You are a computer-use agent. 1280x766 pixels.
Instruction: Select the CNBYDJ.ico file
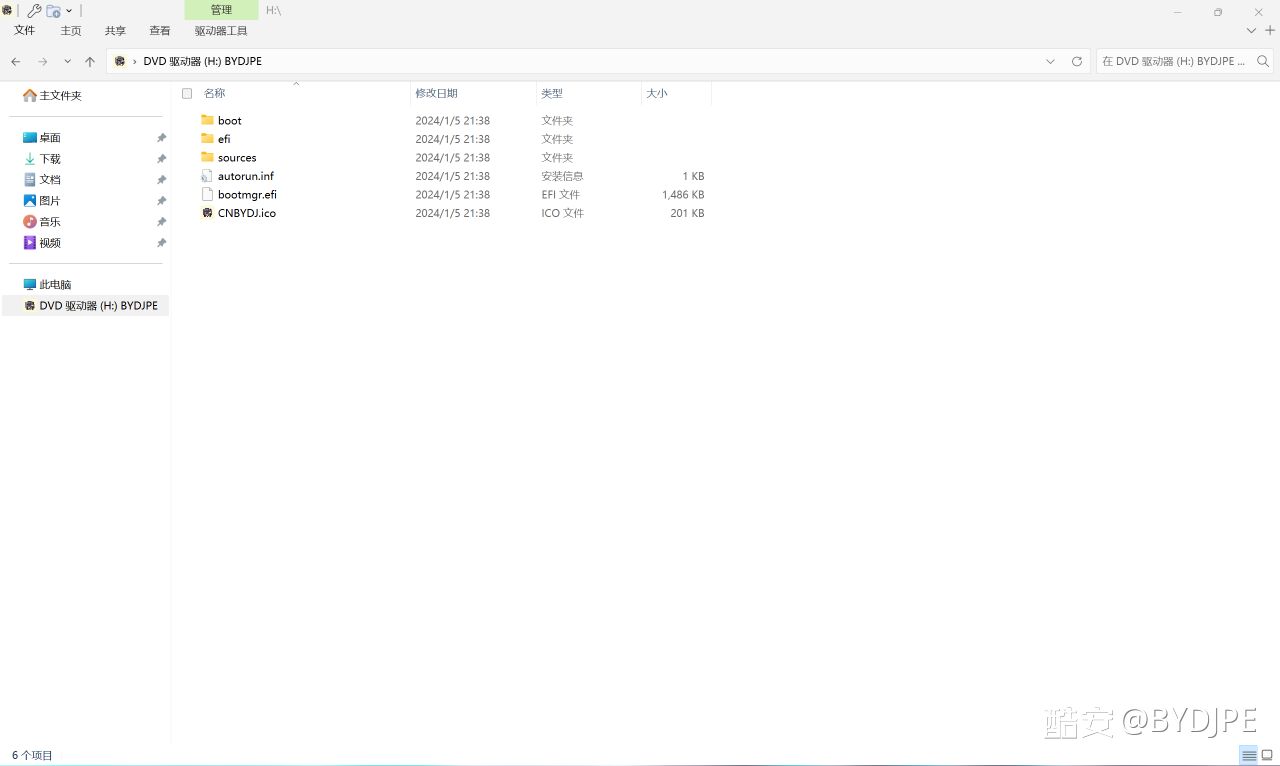(246, 213)
